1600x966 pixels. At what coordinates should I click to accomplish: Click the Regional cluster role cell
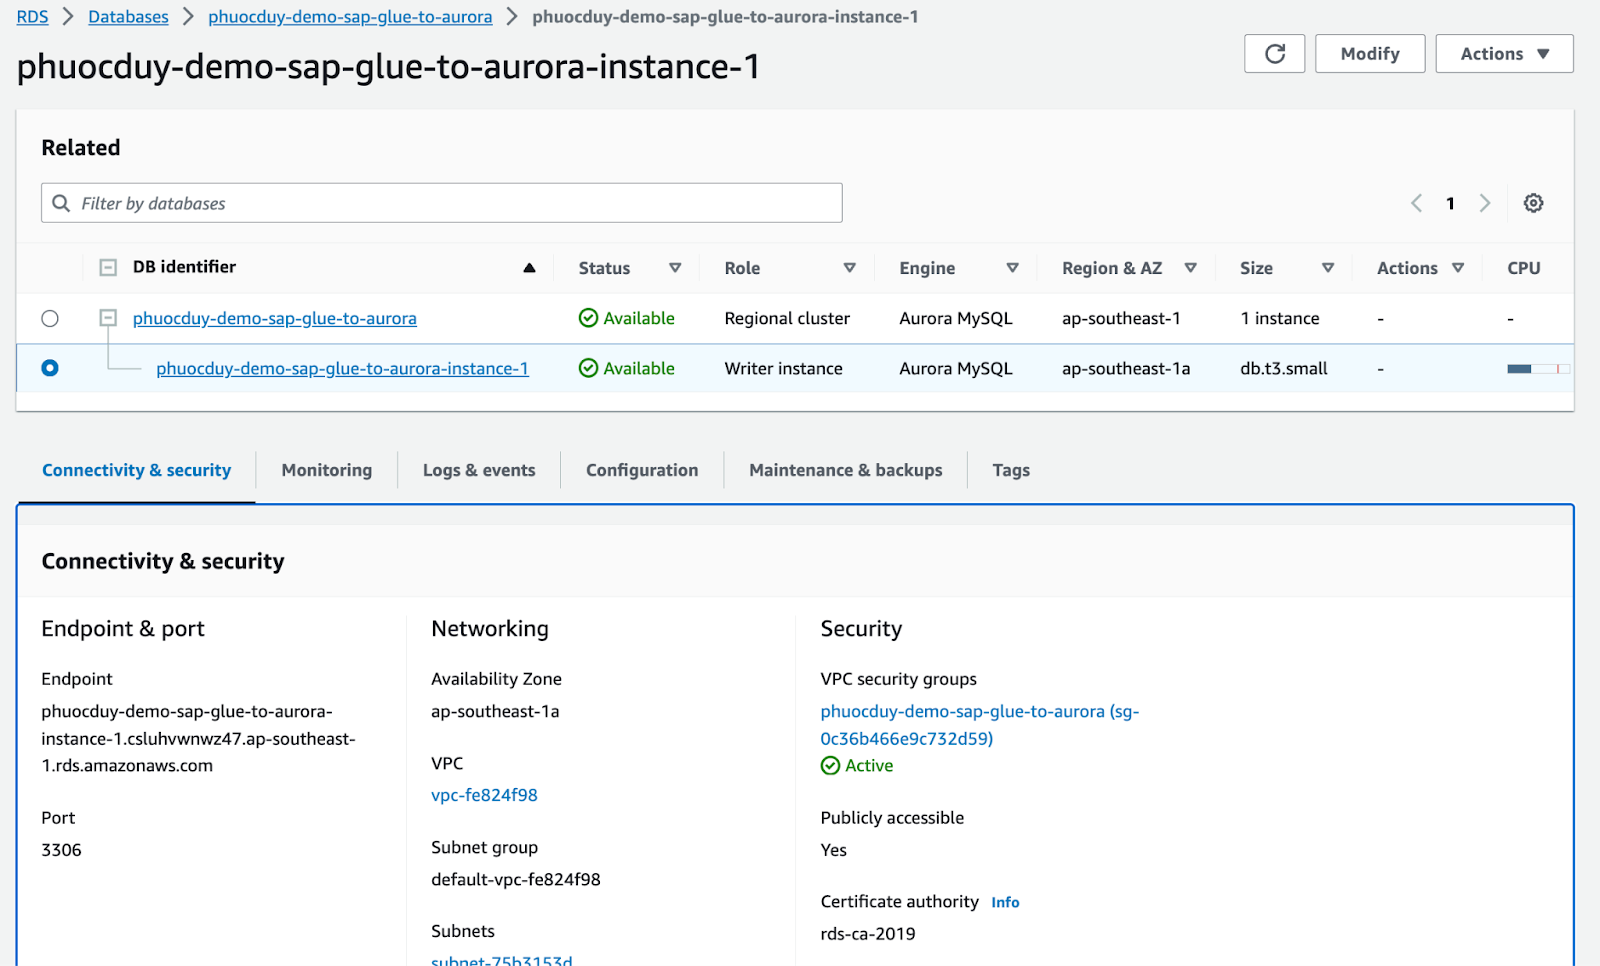[787, 318]
